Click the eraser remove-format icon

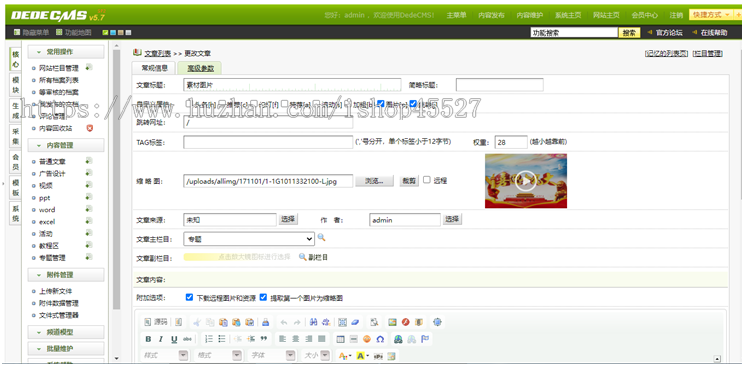point(355,322)
